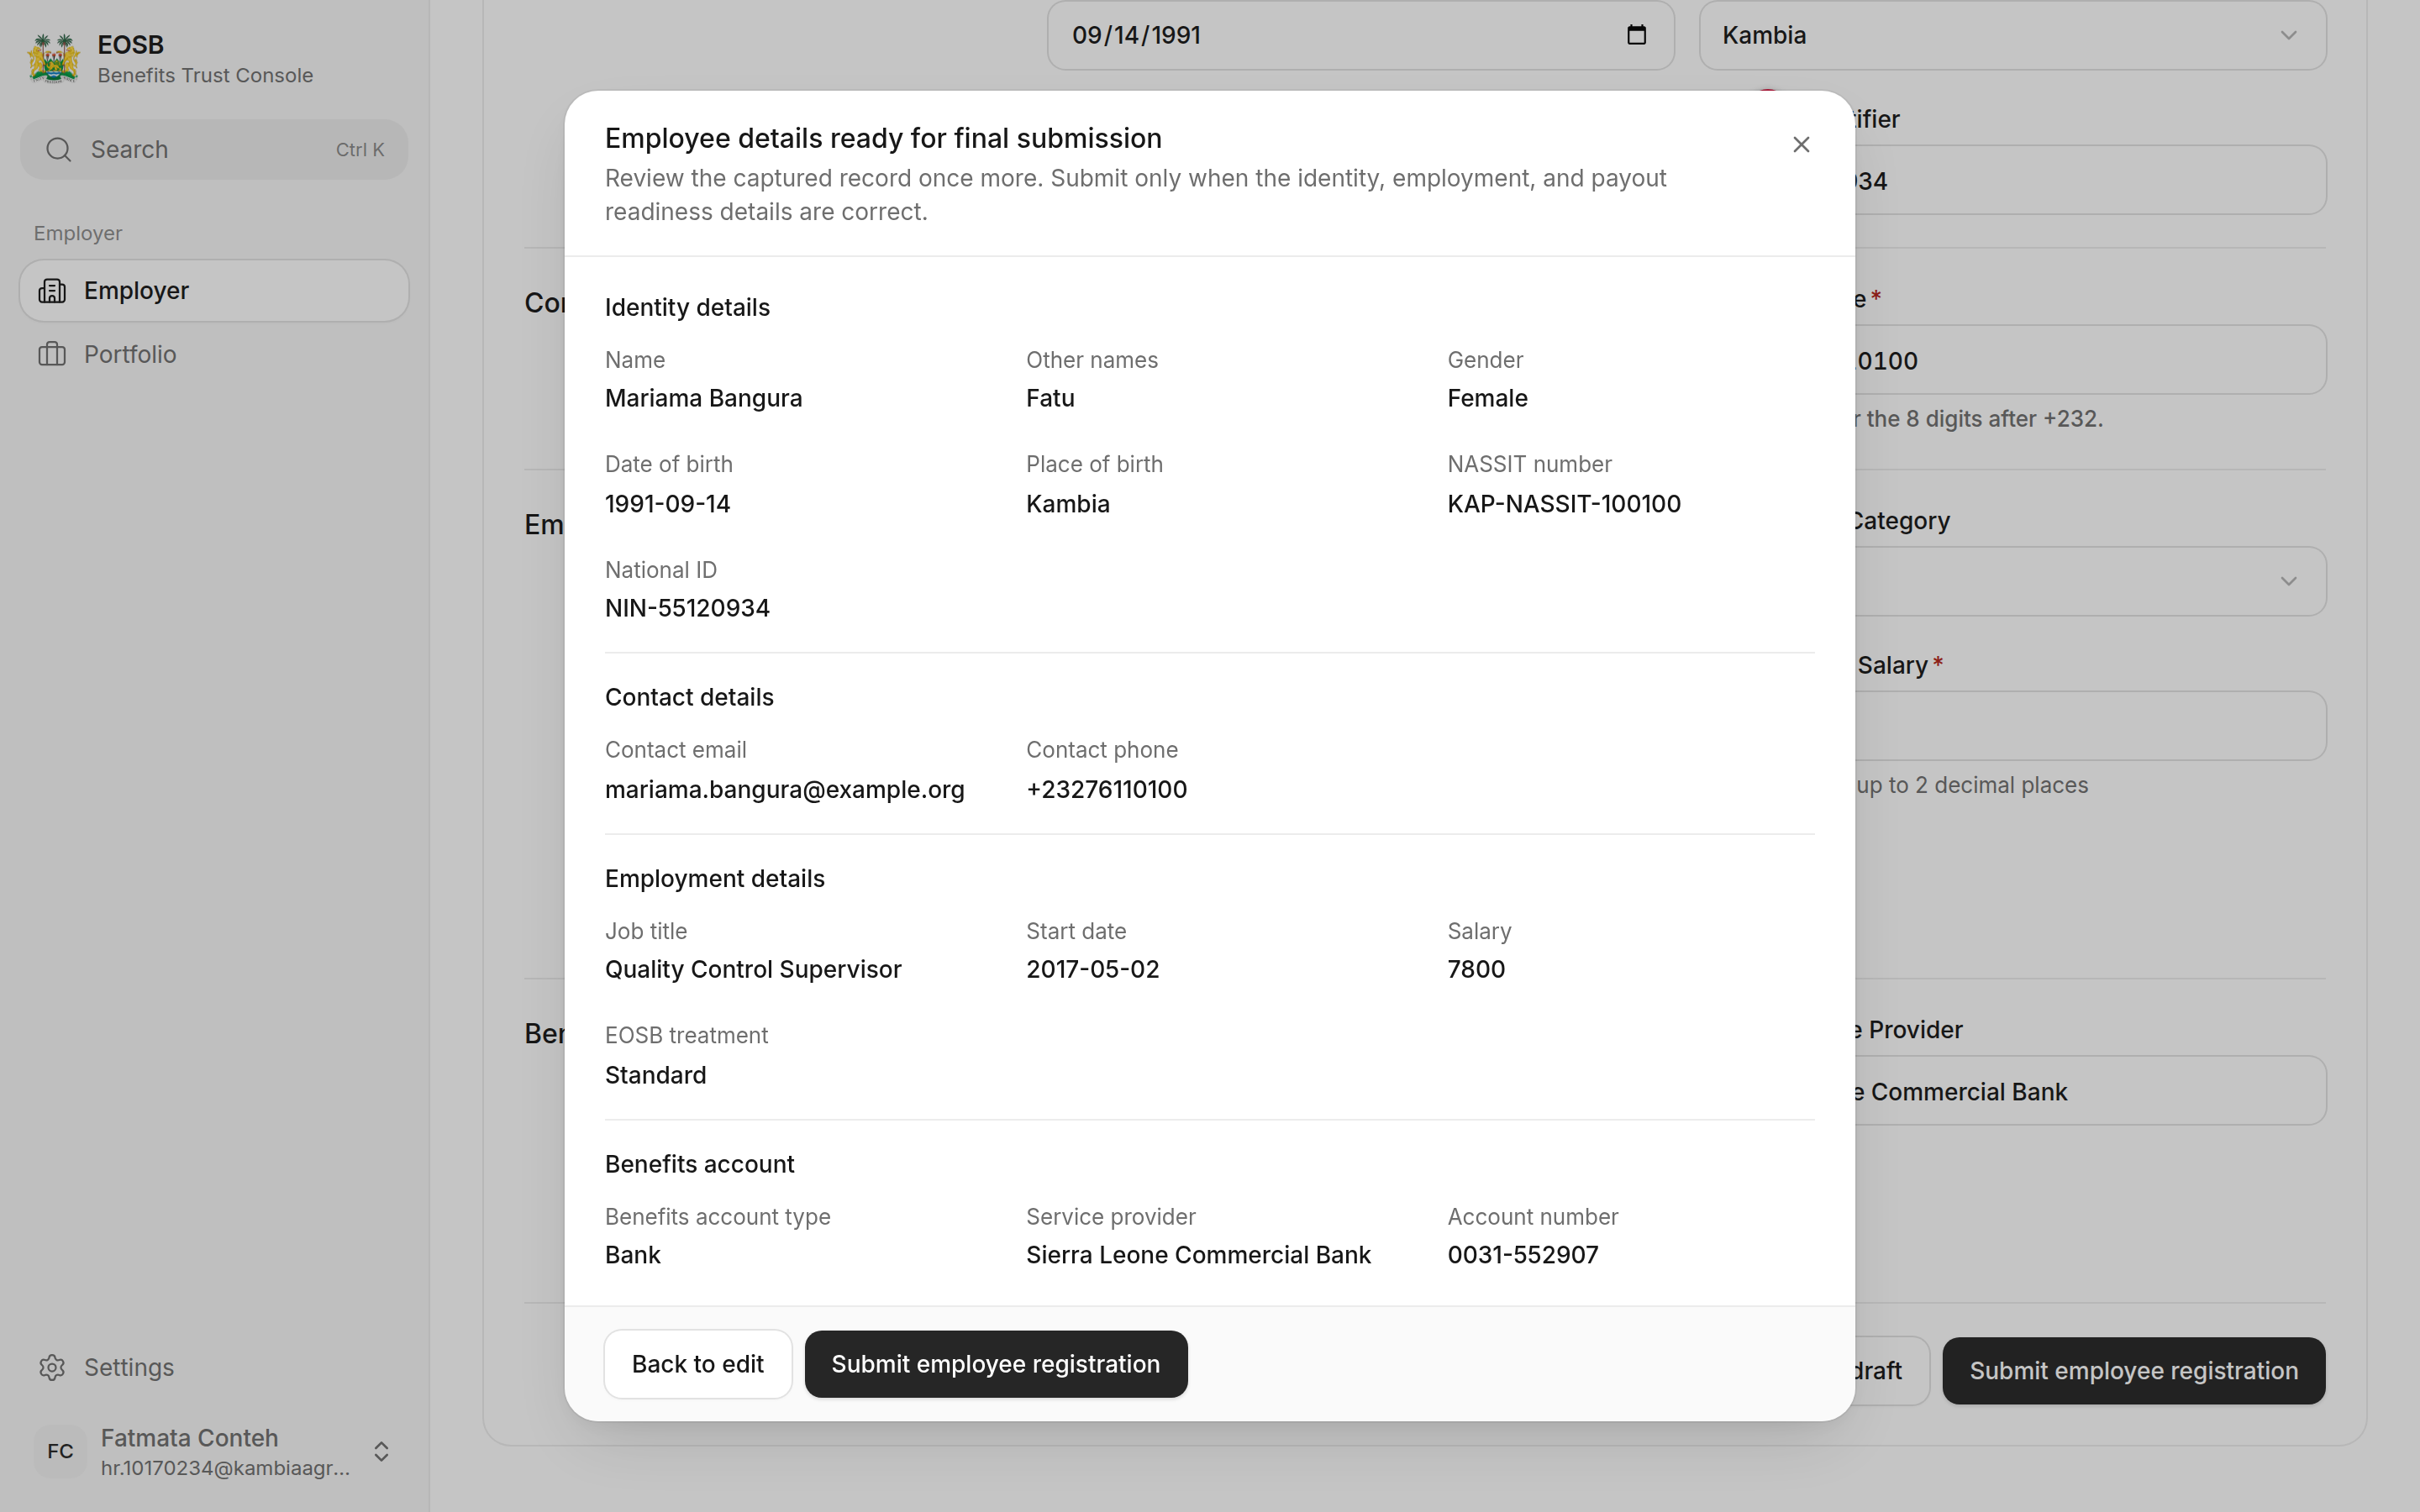Click the Mariama Bangura name value
2420x1512 pixels.
click(703, 398)
